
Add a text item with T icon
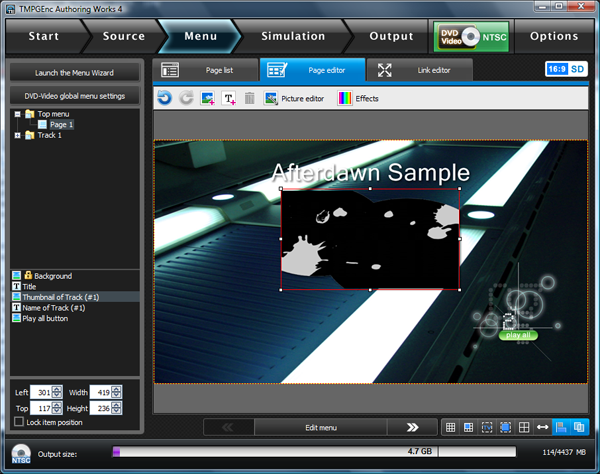pyautogui.click(x=229, y=99)
